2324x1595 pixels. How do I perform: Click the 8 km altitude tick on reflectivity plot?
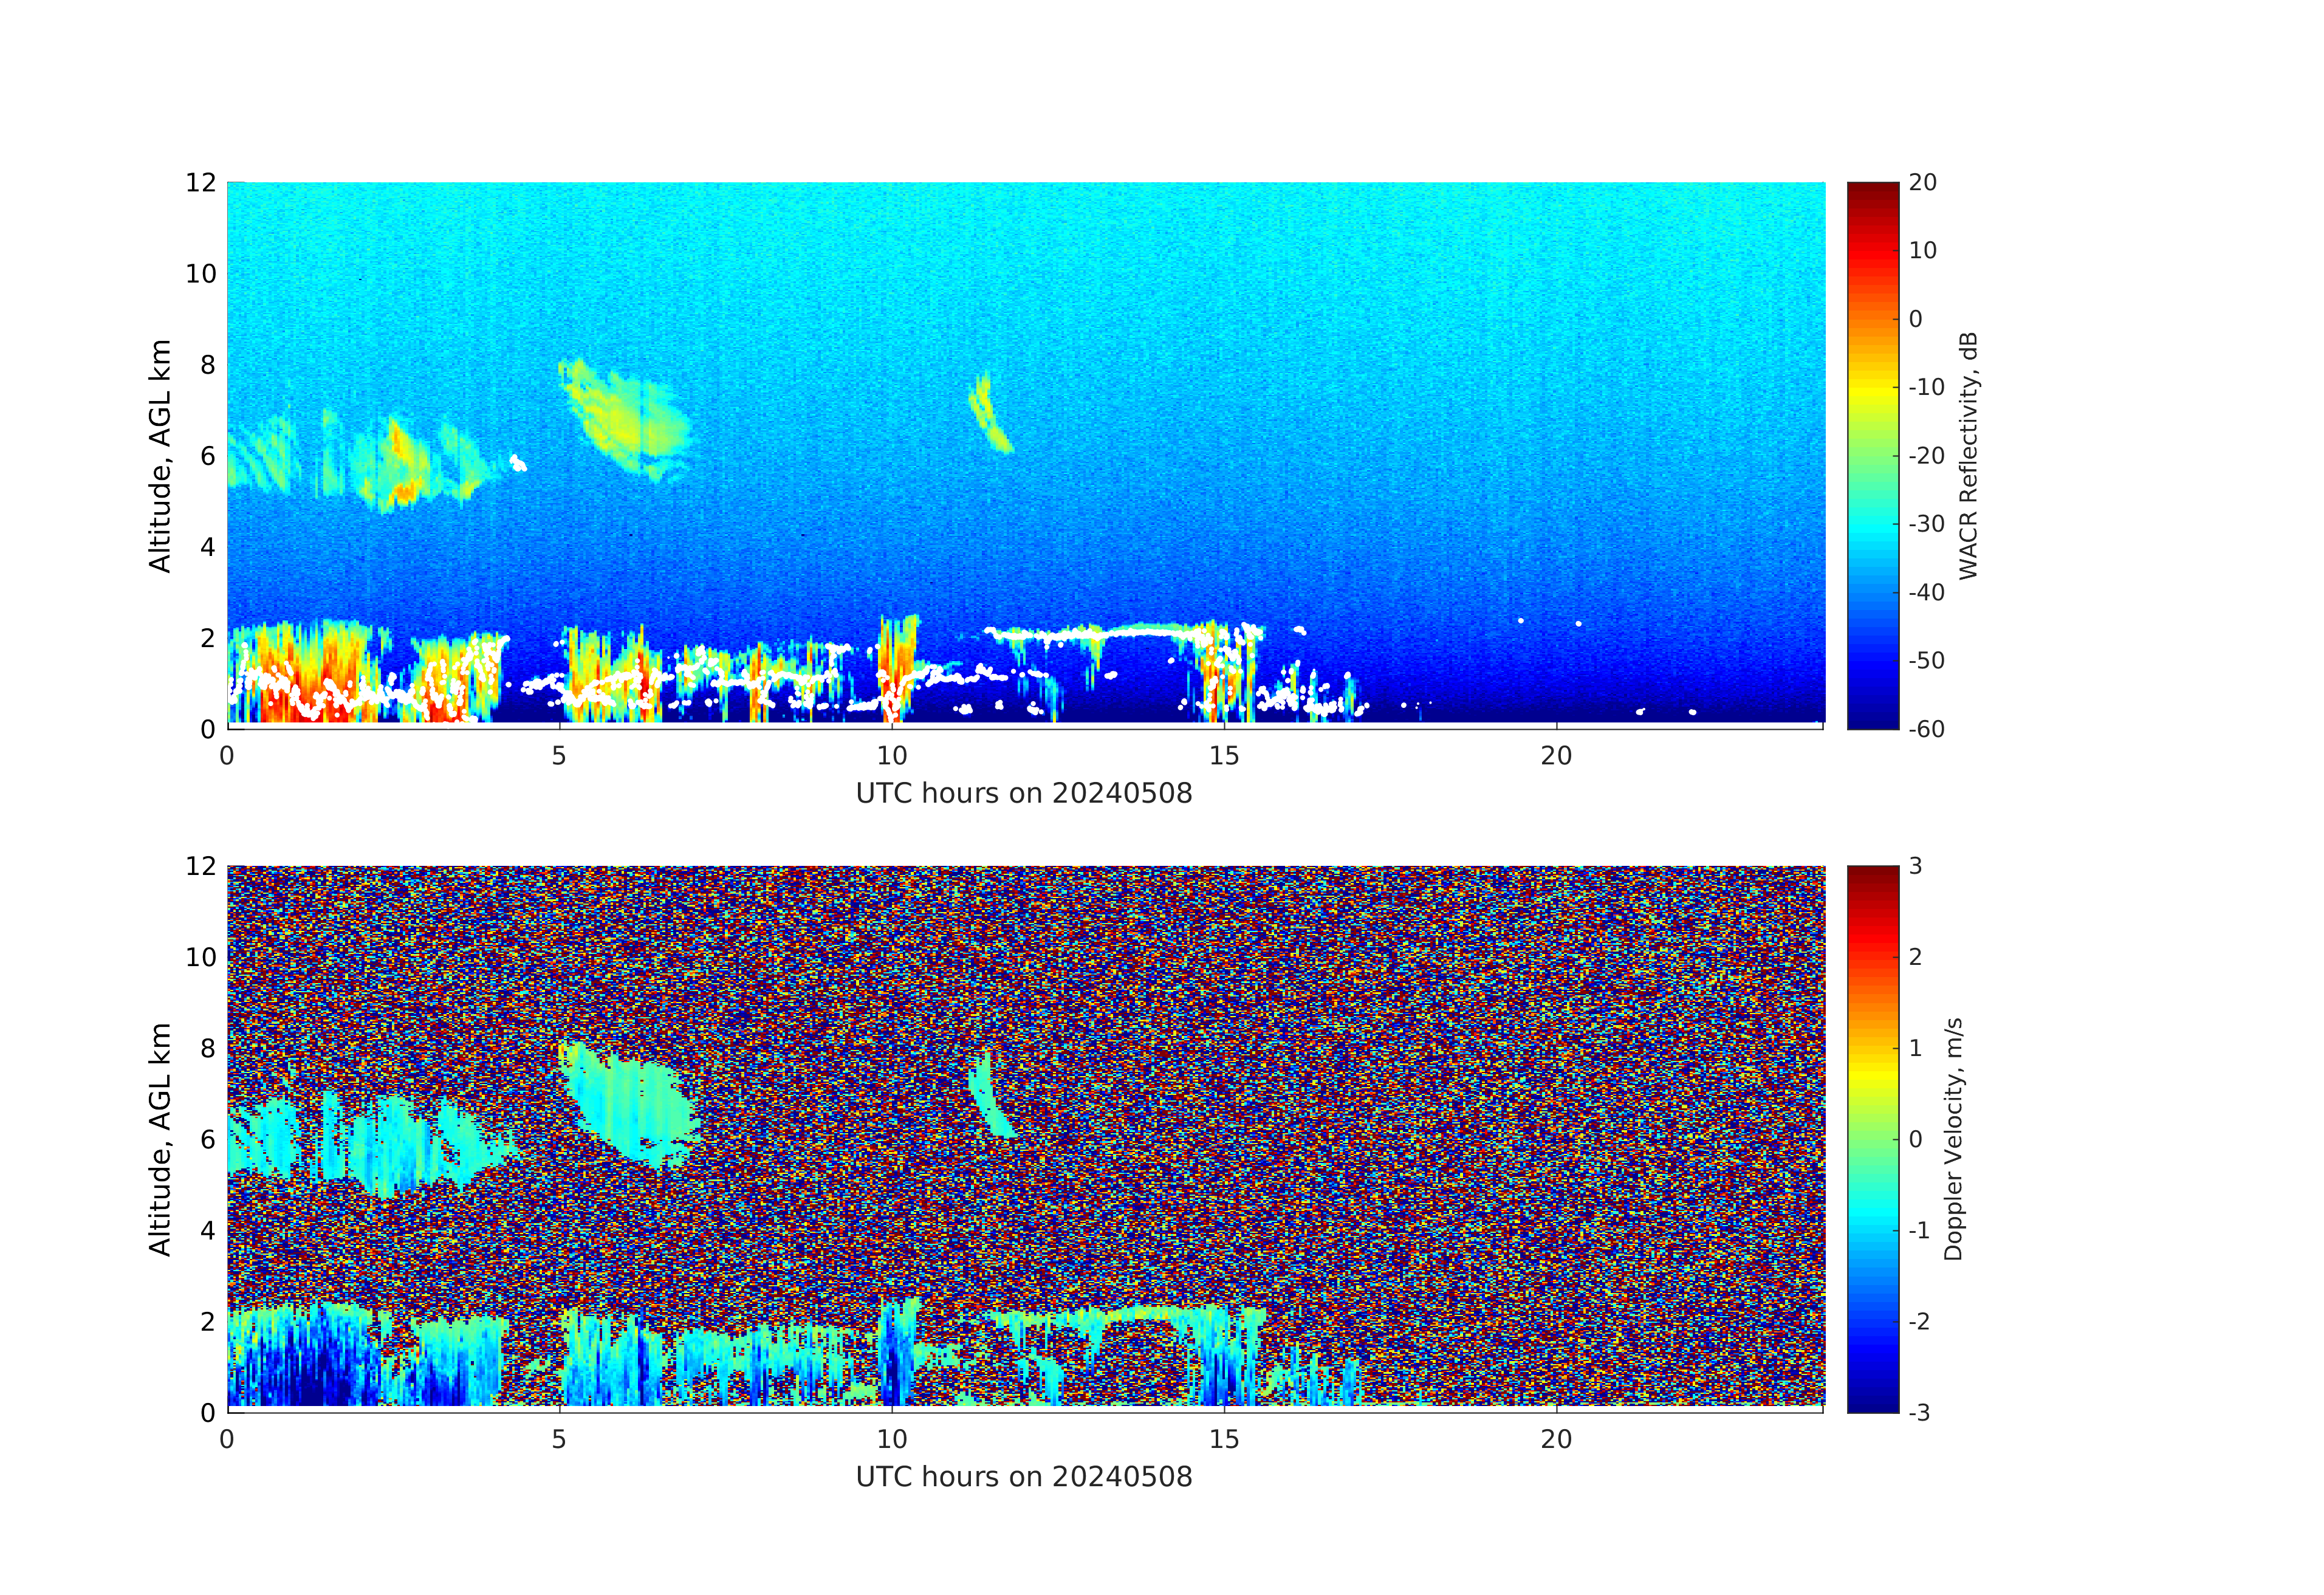pyautogui.click(x=207, y=365)
